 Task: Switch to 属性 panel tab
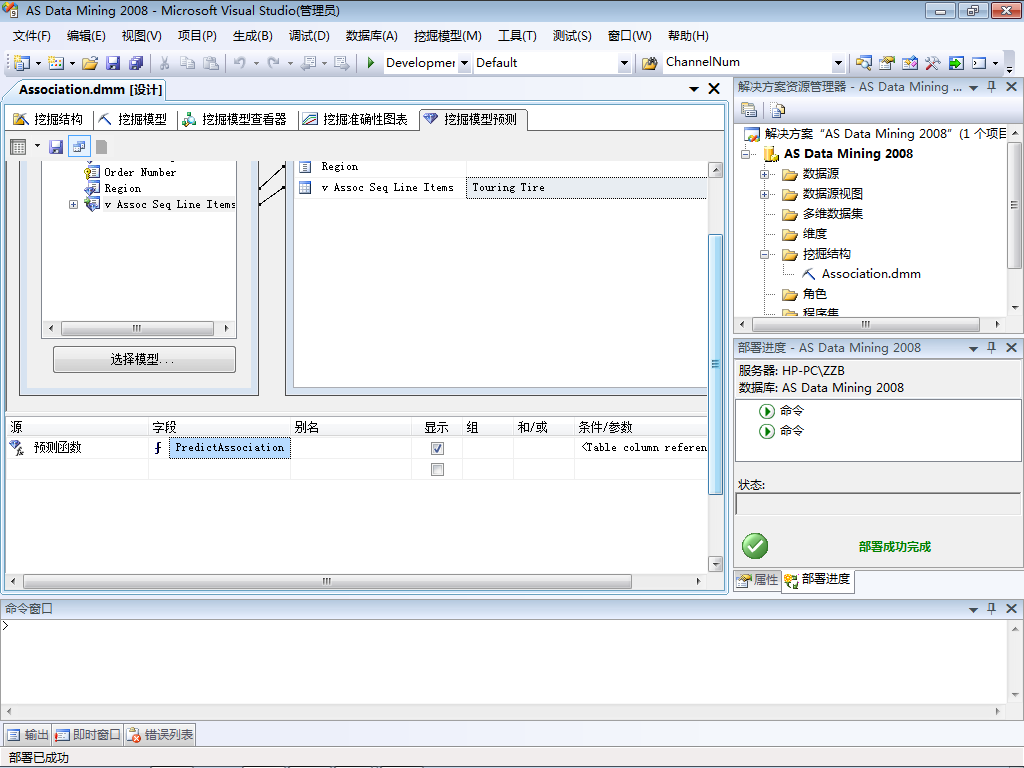(758, 580)
